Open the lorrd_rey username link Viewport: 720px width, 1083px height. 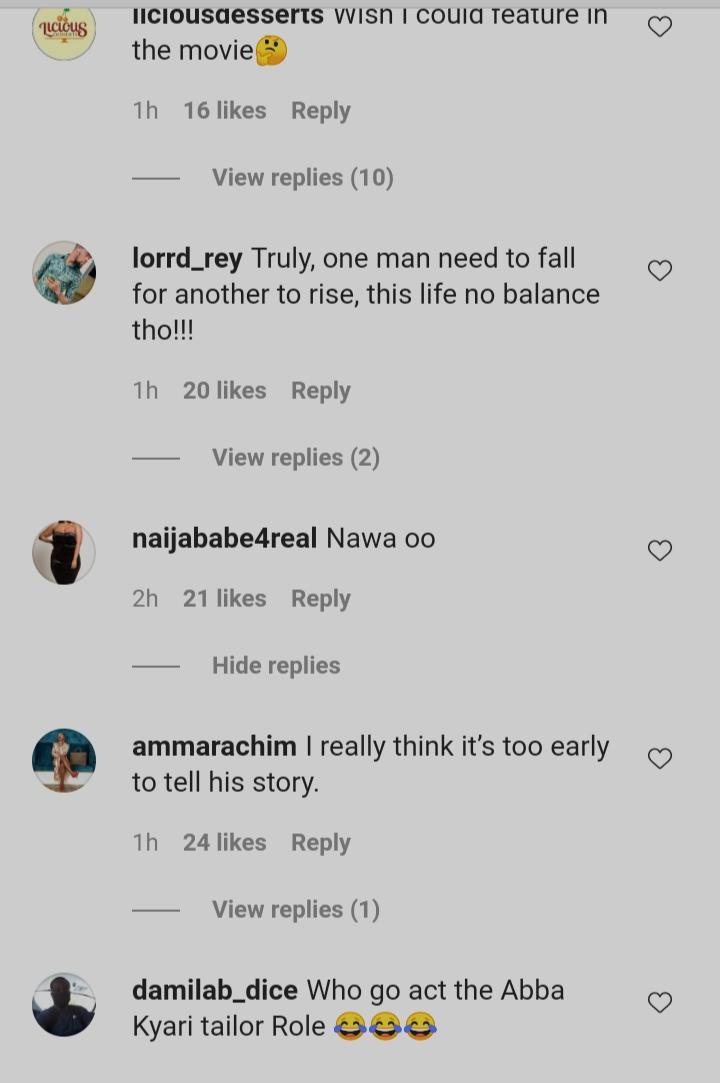click(187, 259)
